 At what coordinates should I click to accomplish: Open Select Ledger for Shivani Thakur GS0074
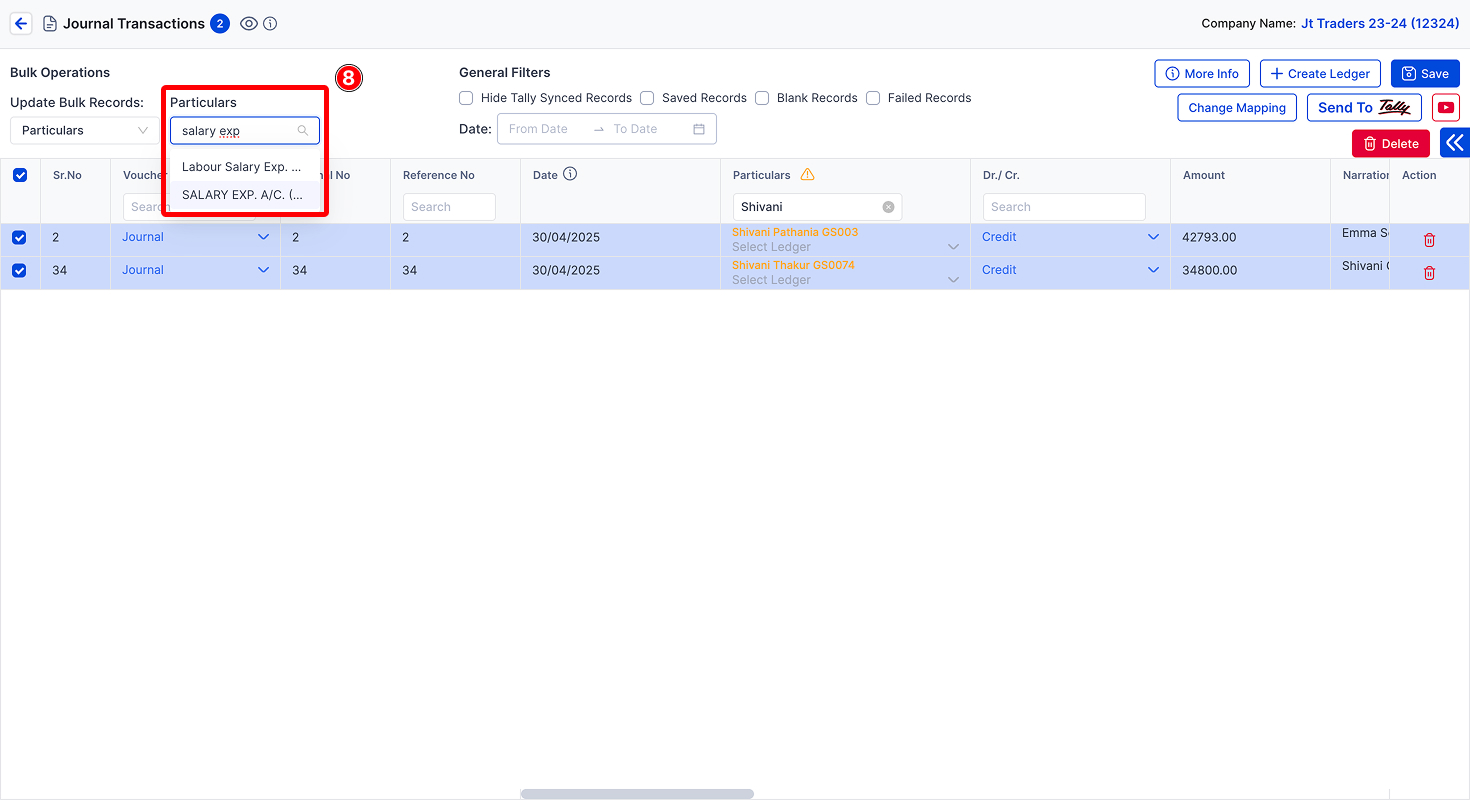pyautogui.click(x=845, y=280)
